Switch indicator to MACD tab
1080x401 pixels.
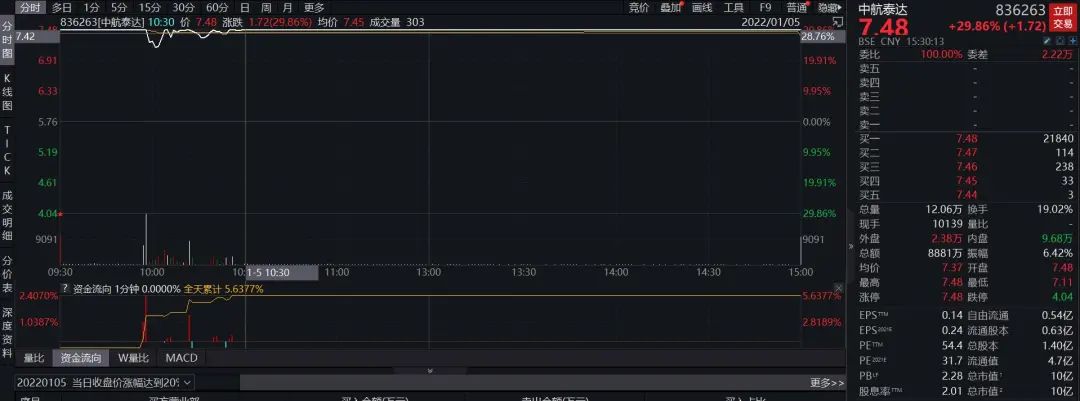pos(182,358)
